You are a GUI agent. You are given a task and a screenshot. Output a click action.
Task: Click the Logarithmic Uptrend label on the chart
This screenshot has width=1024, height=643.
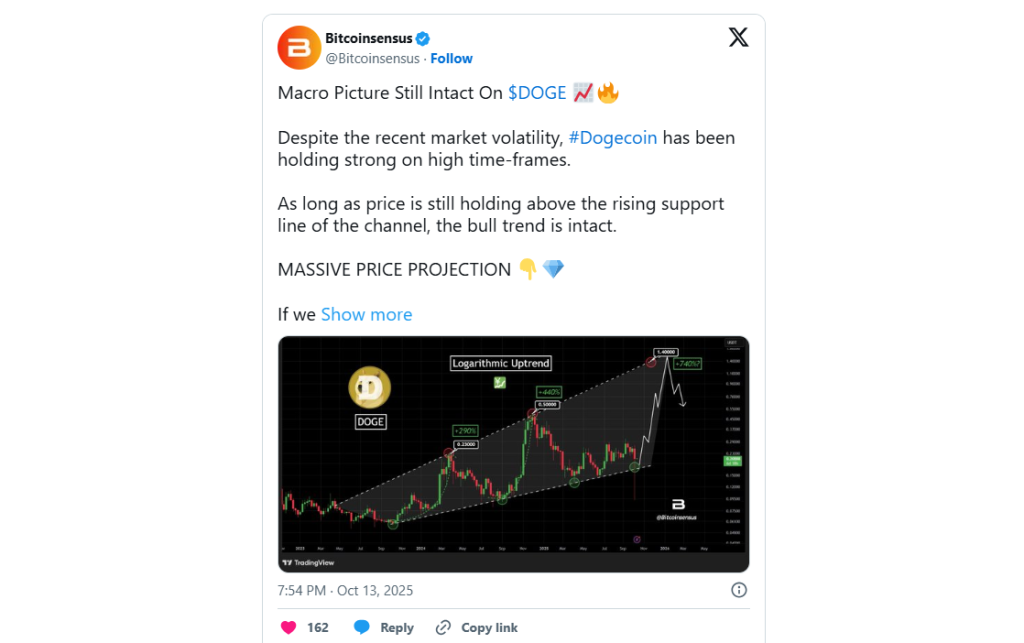click(500, 363)
